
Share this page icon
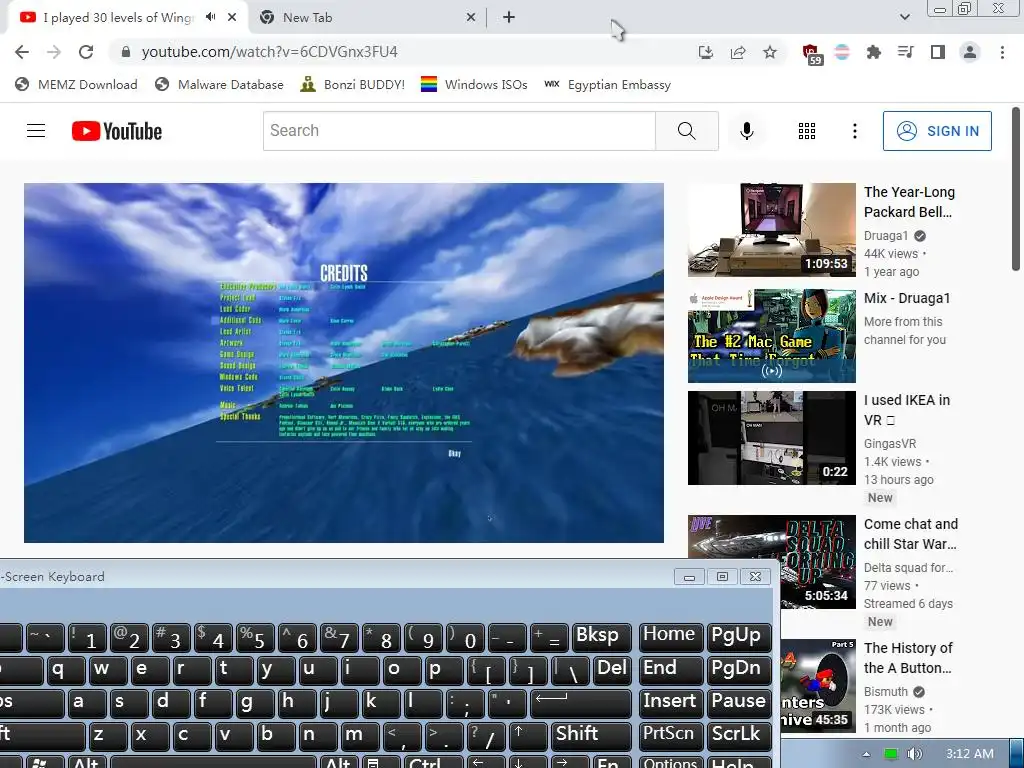pos(738,52)
